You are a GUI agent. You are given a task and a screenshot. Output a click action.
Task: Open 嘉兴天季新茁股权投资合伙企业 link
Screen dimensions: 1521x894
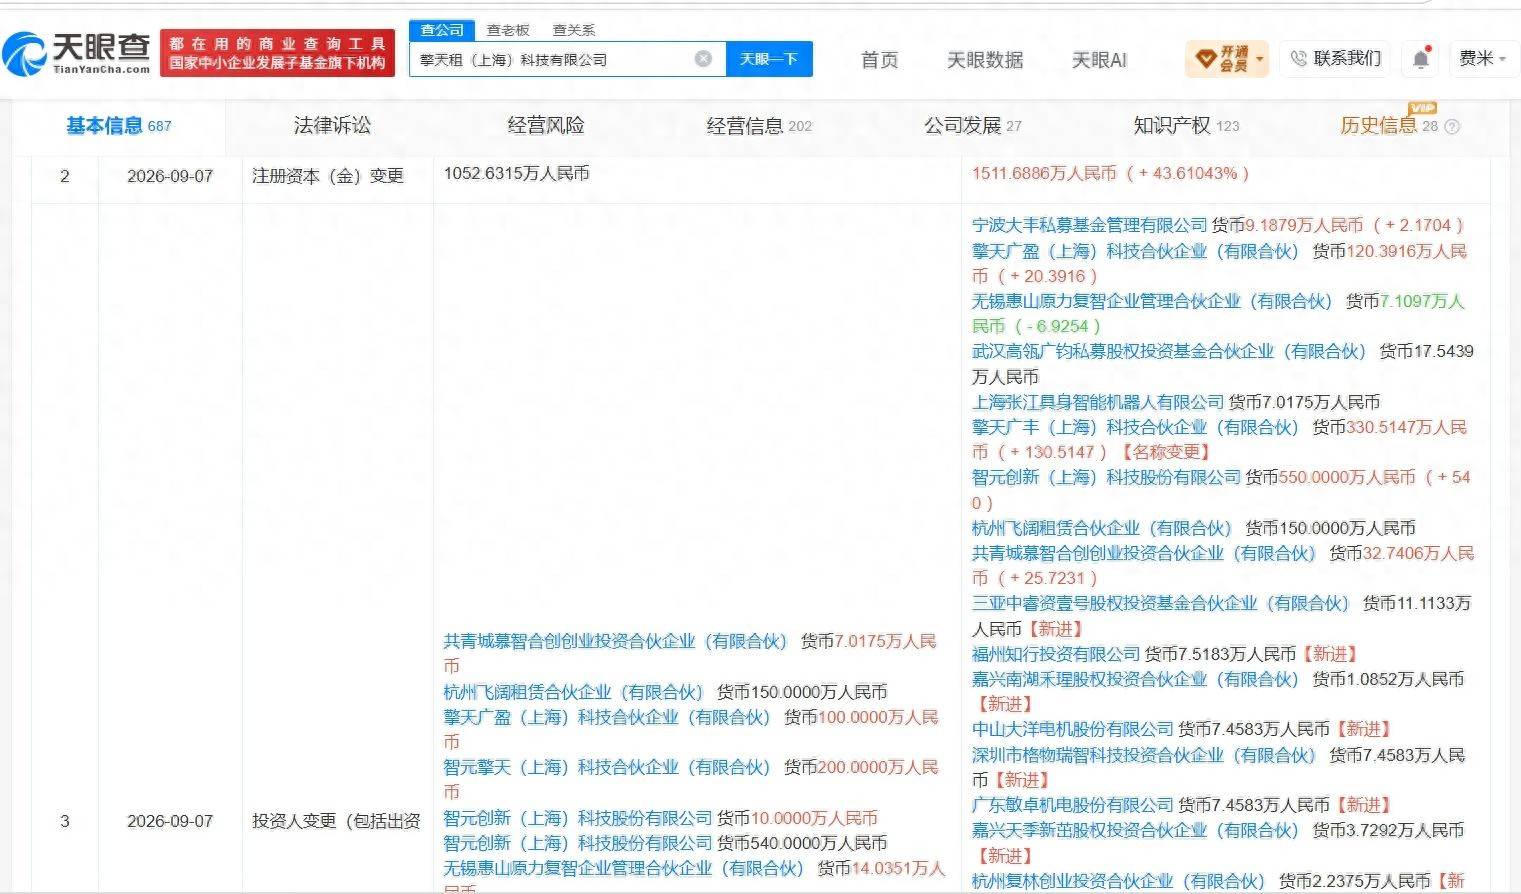tap(1135, 830)
